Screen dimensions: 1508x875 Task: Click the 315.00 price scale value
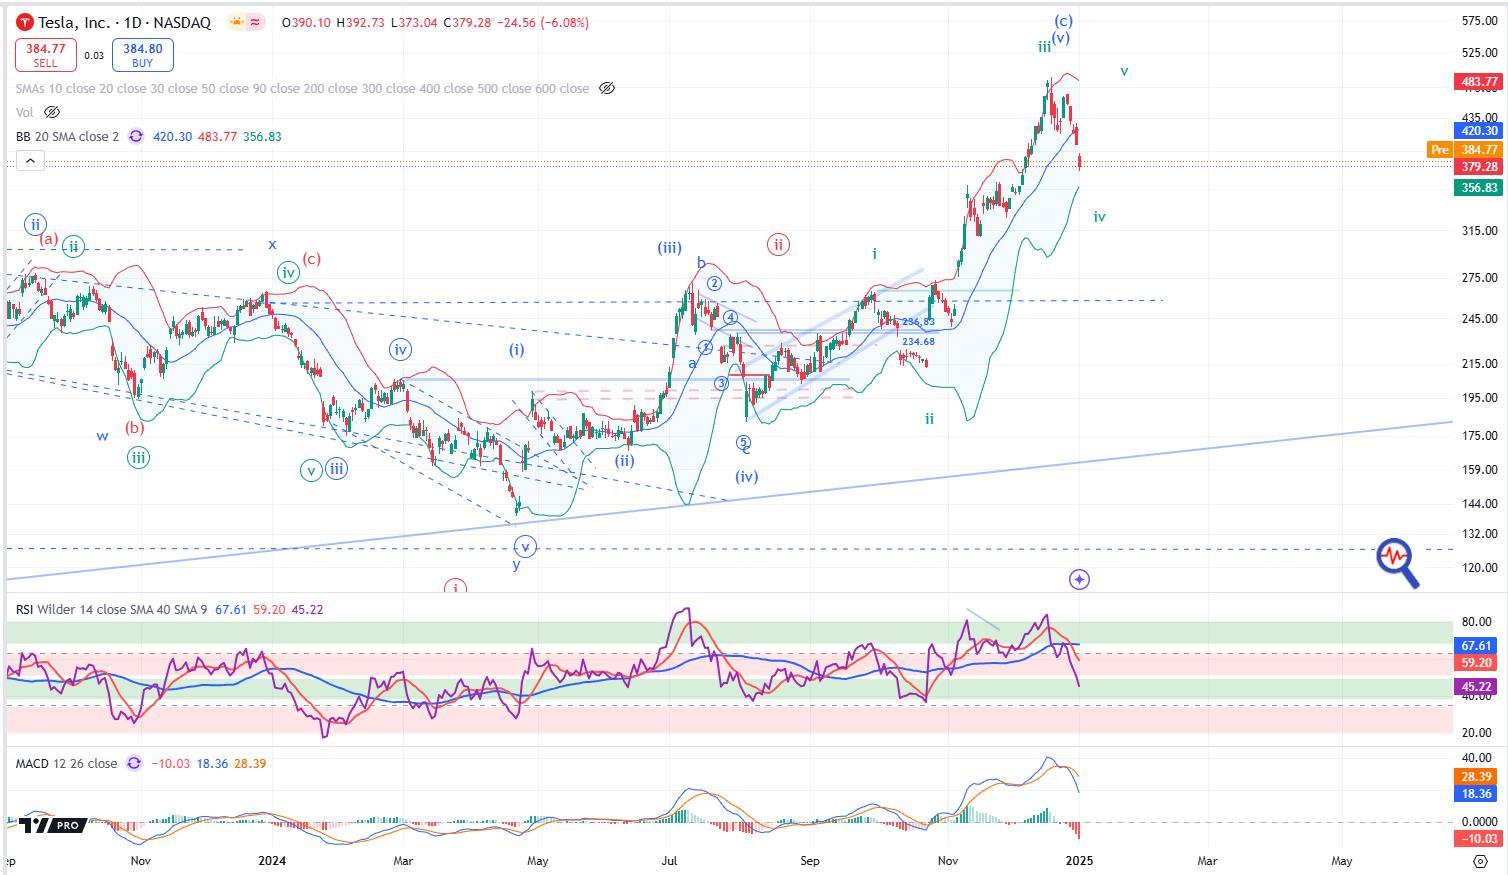(x=1479, y=231)
